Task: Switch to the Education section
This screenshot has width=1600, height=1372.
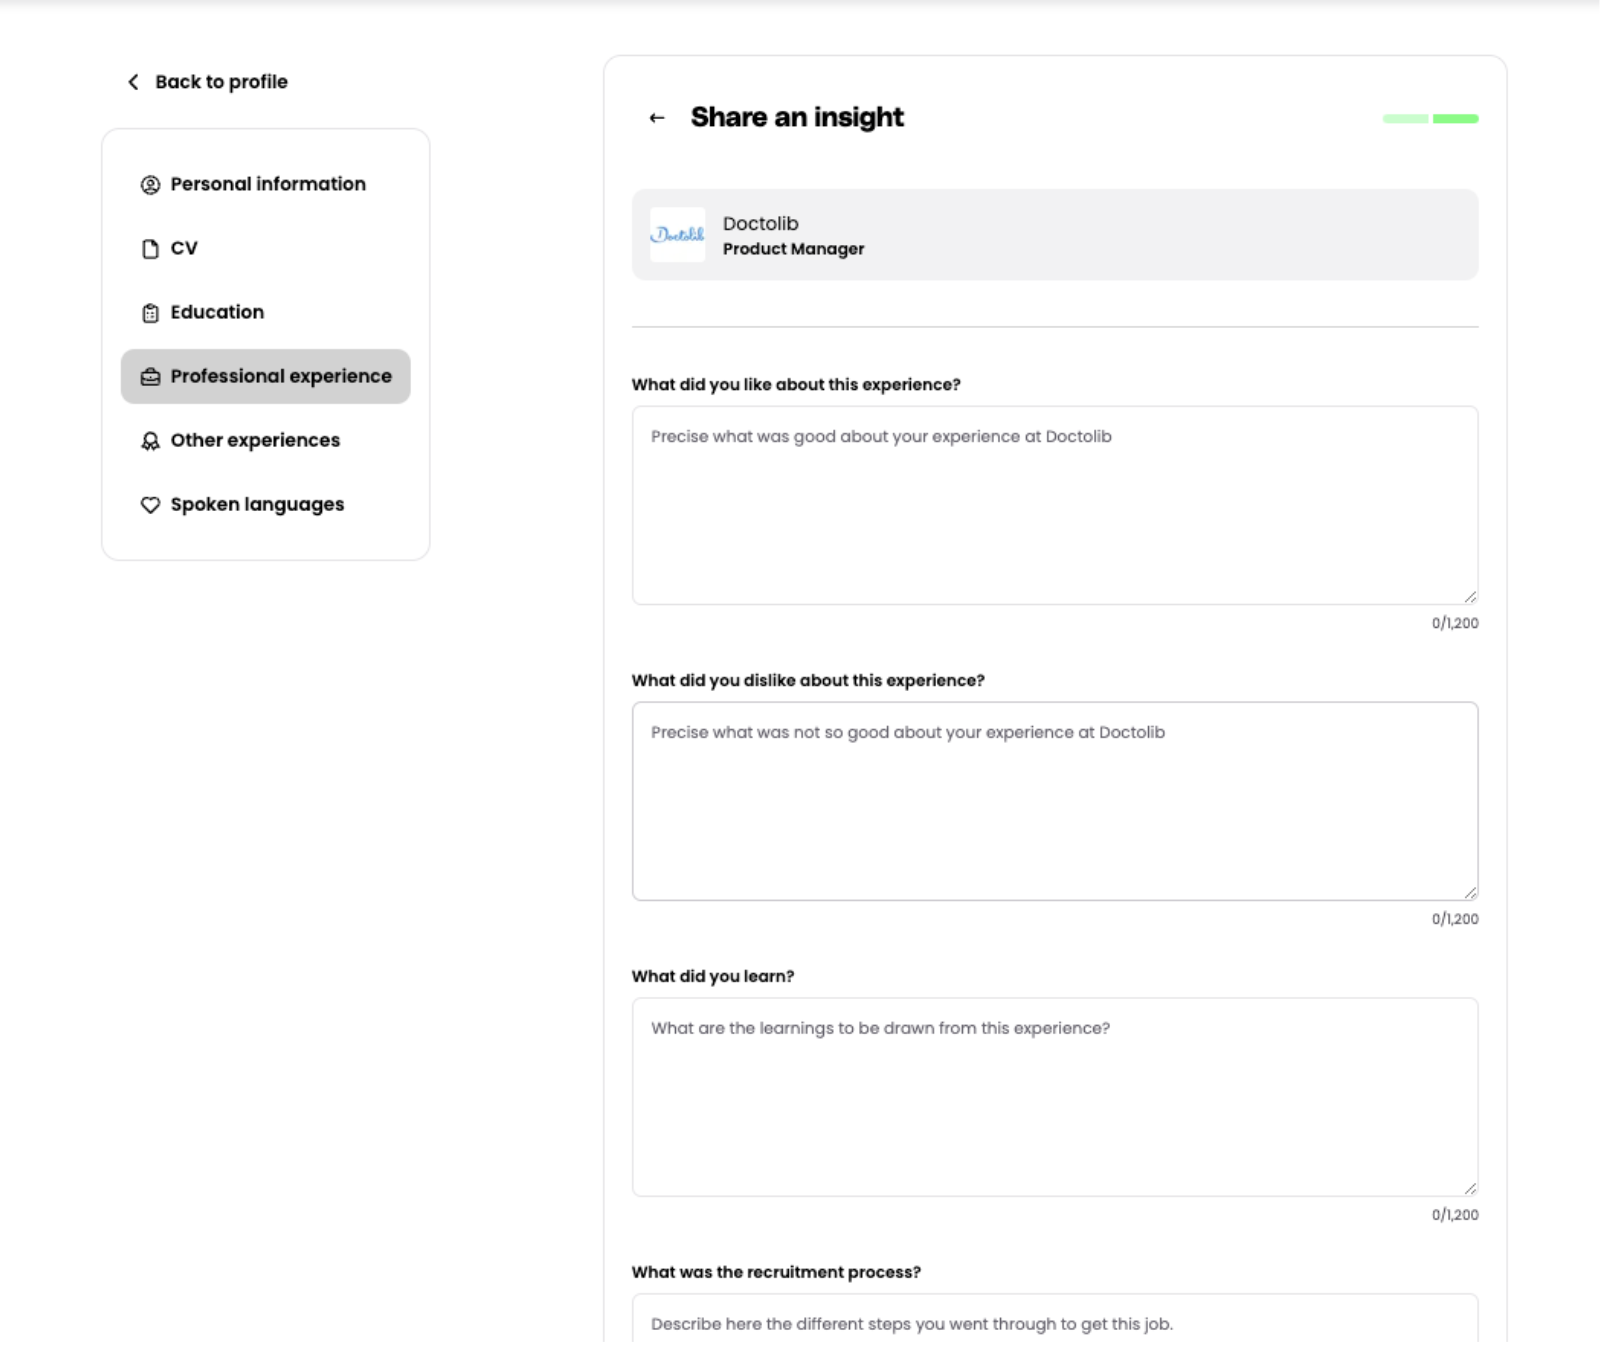Action: [217, 312]
